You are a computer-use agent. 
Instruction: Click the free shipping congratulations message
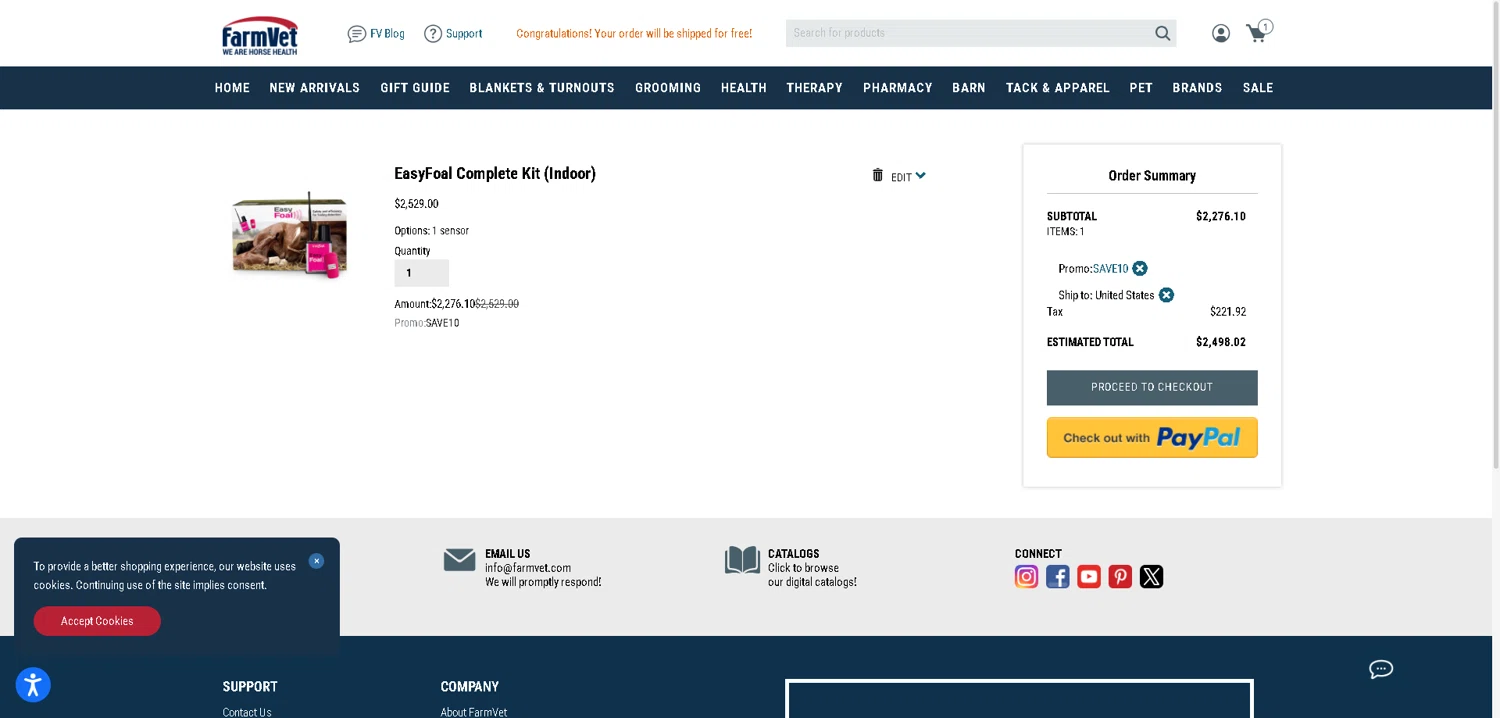(634, 34)
